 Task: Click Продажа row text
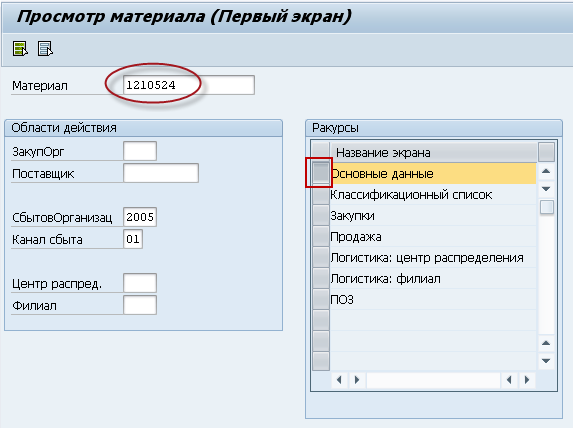tap(356, 236)
